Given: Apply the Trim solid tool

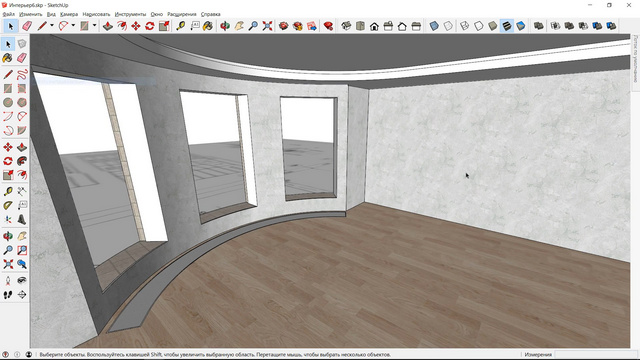Looking at the screenshot, I should click(597, 26).
